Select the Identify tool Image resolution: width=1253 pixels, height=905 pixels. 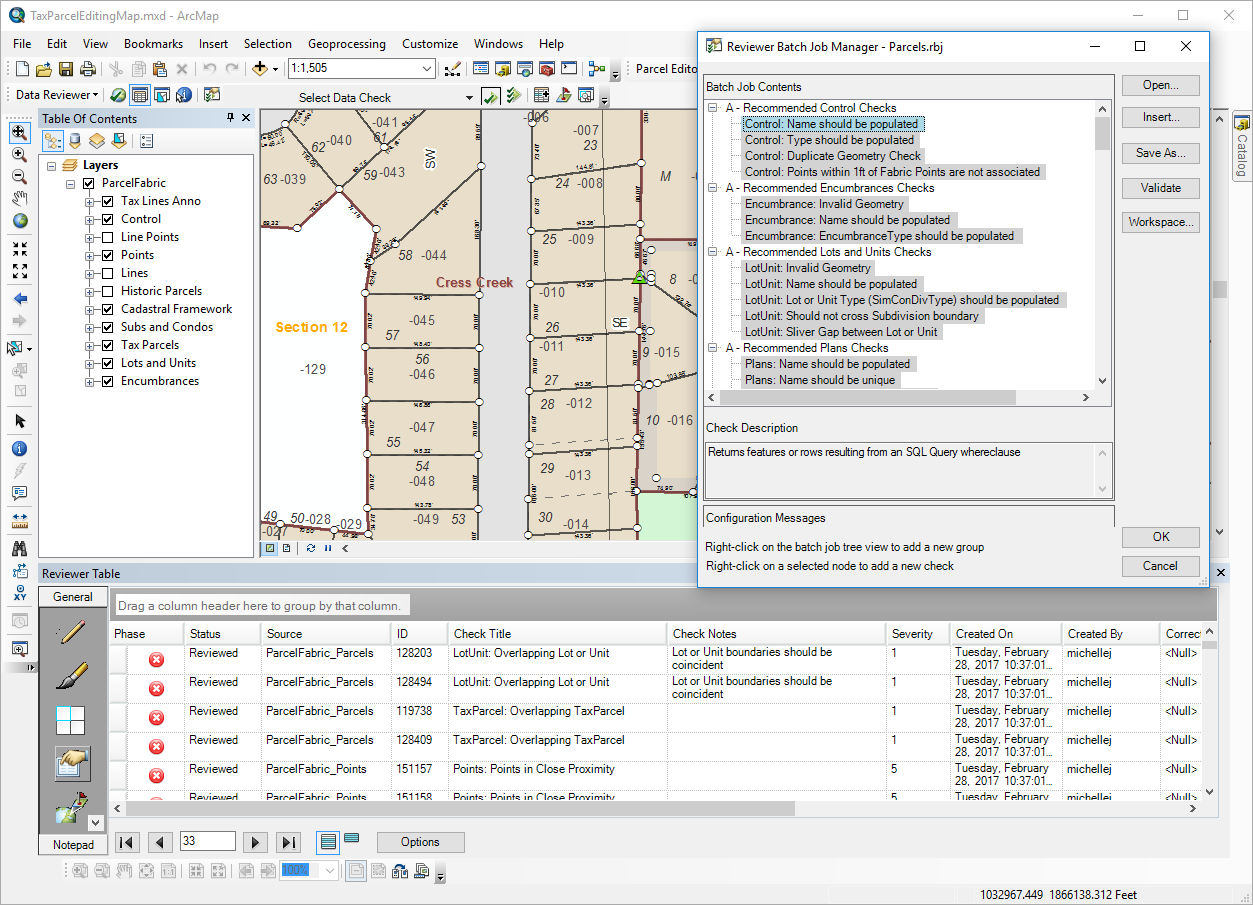tap(19, 449)
